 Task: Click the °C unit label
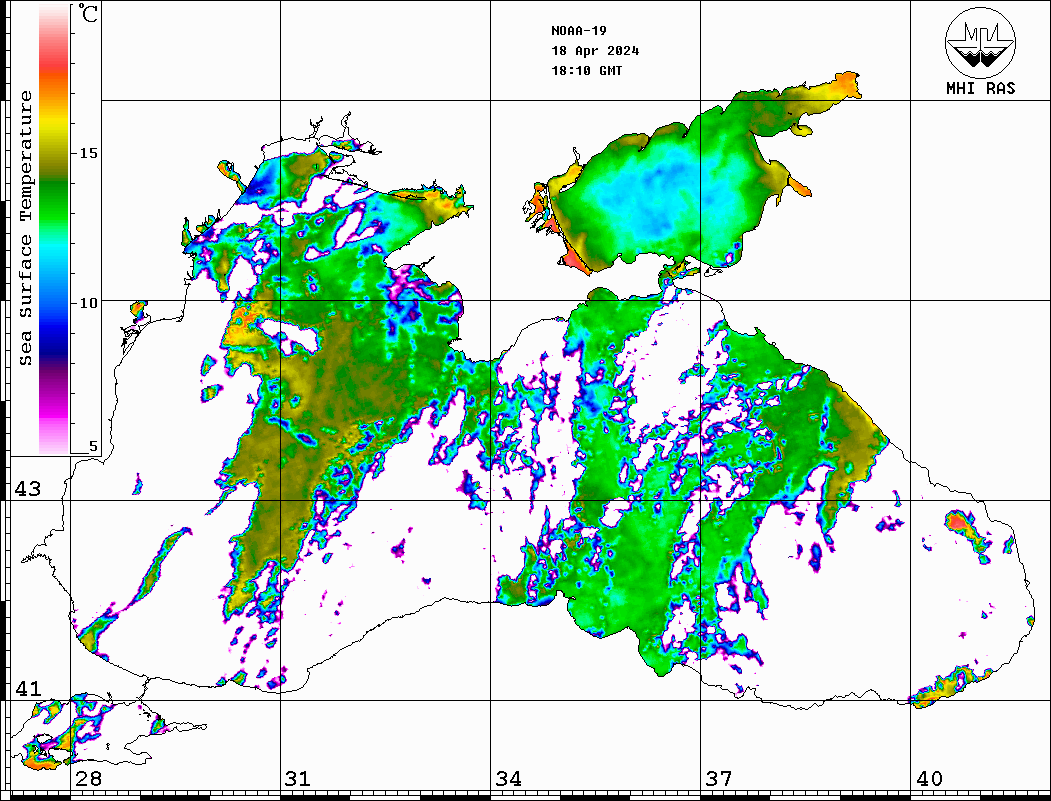click(88, 13)
